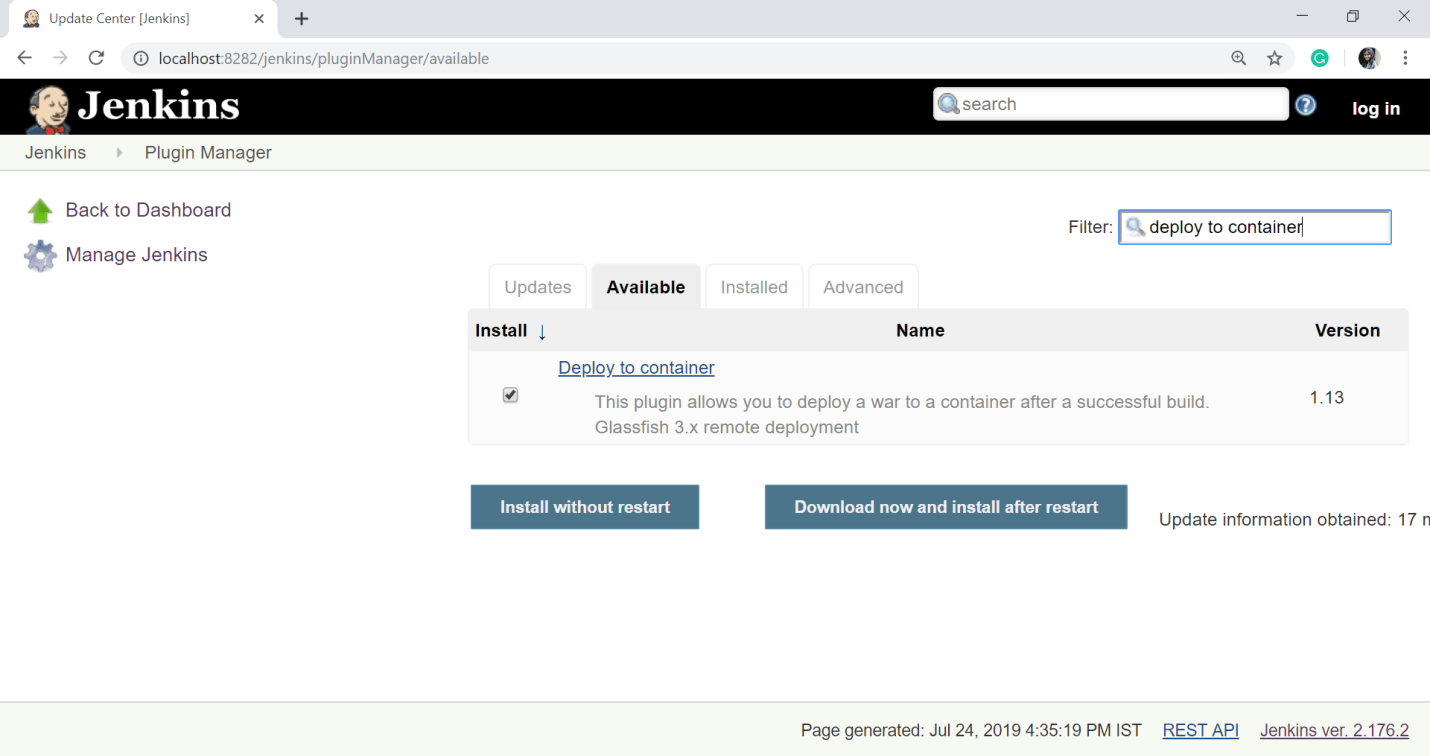Restore down the Chrome window
Screen dimensions: 1430x756
(x=1353, y=16)
